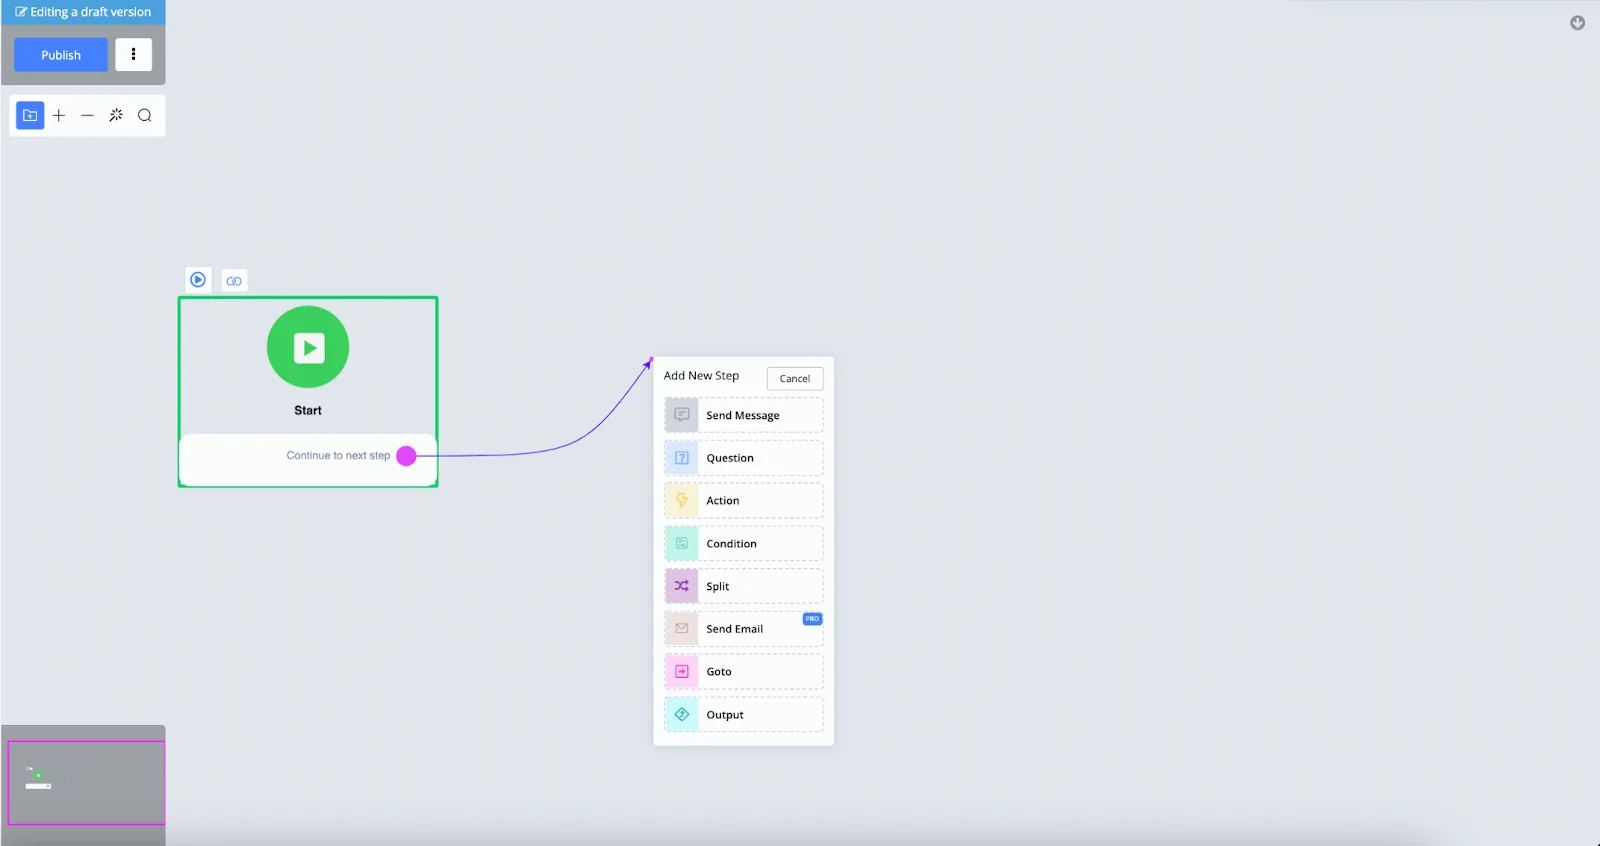Click the Action lightning bolt icon

(x=682, y=501)
